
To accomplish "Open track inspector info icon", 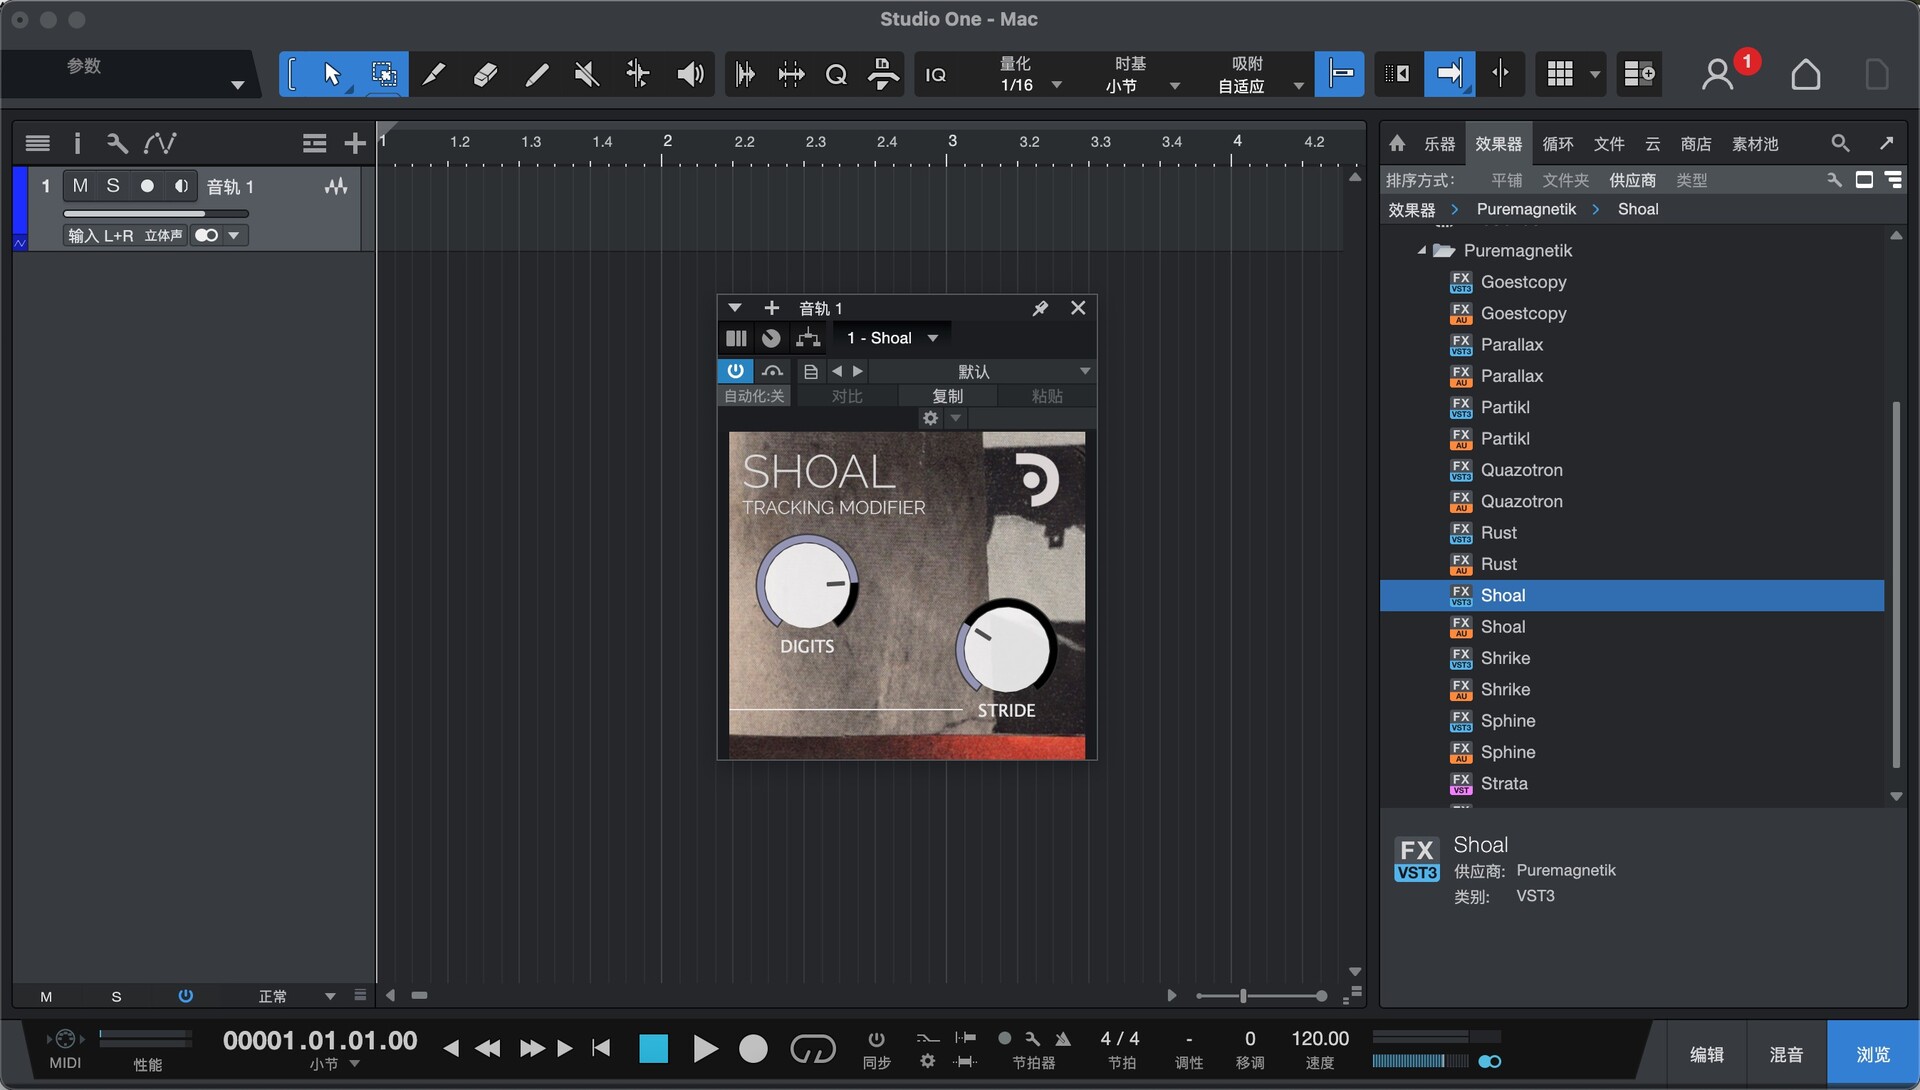I will click(77, 144).
